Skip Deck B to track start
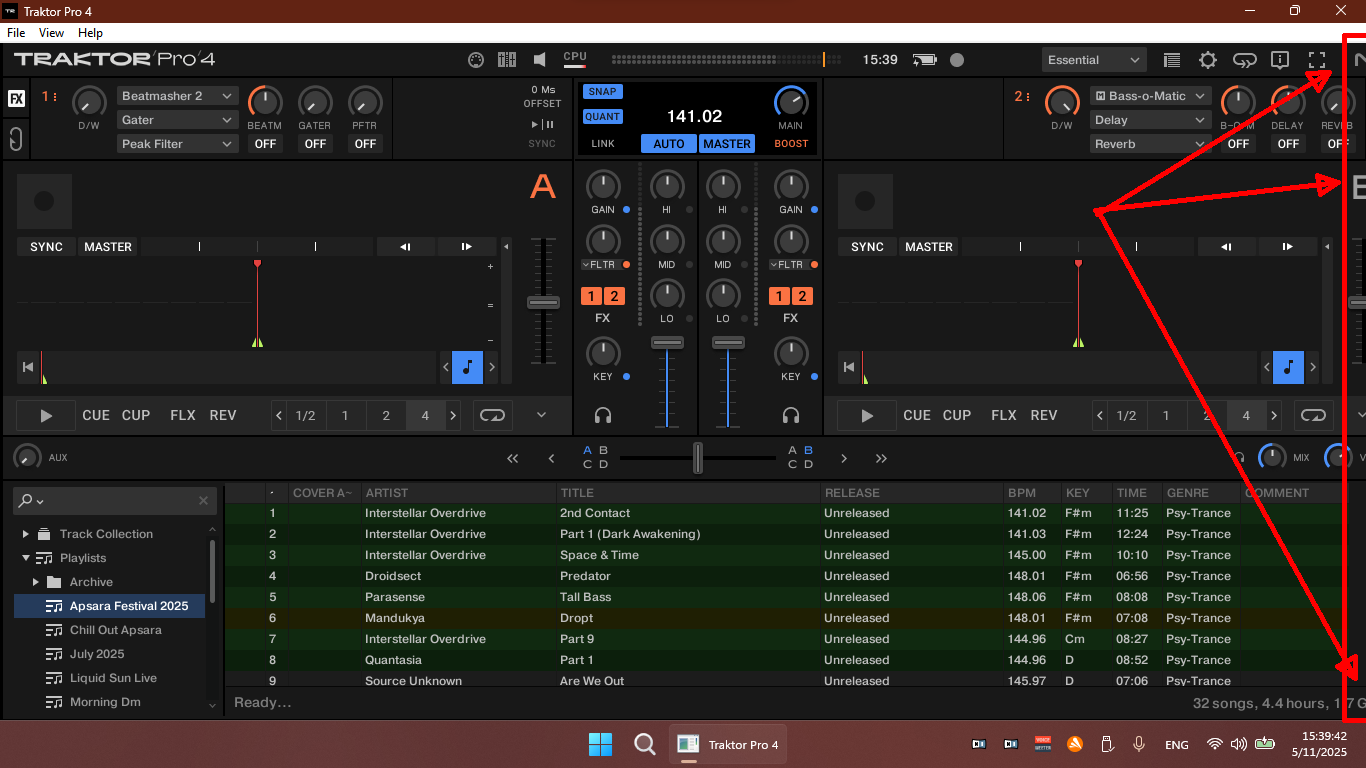Viewport: 1366px width, 768px height. (x=849, y=367)
